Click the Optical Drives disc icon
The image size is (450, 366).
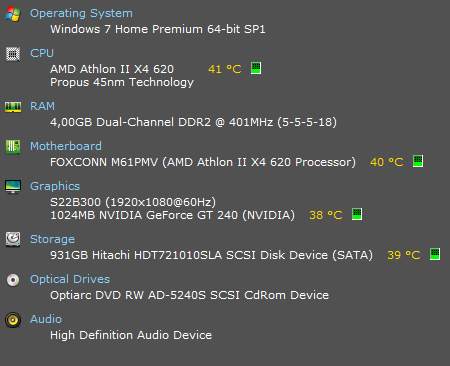click(13, 280)
